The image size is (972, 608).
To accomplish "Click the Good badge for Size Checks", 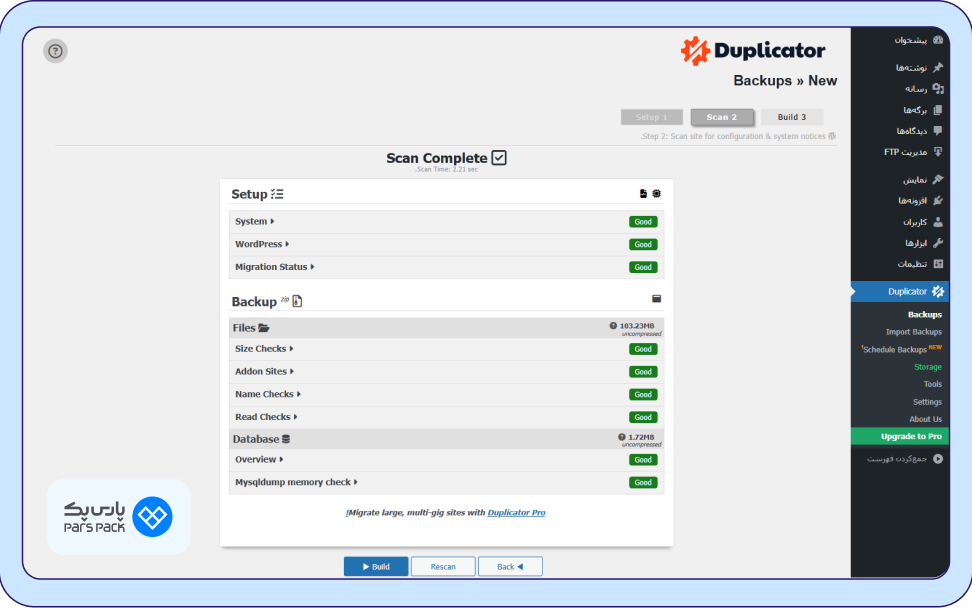I will point(643,349).
